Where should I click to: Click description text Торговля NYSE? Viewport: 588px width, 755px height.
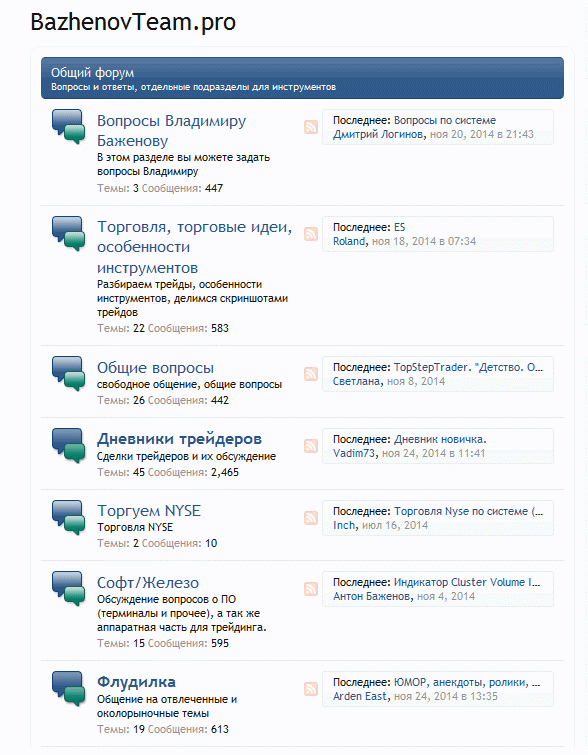(135, 528)
